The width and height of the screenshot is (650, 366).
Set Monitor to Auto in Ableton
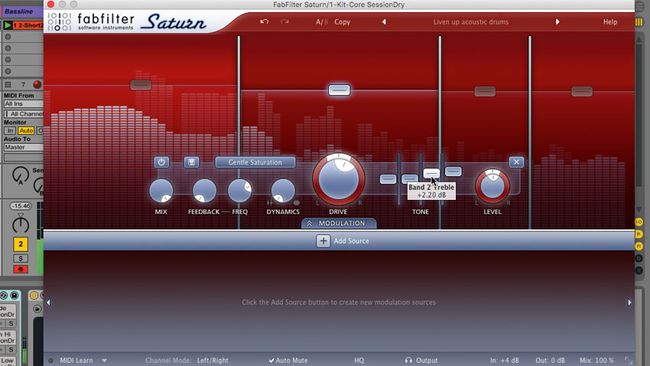[x=26, y=131]
